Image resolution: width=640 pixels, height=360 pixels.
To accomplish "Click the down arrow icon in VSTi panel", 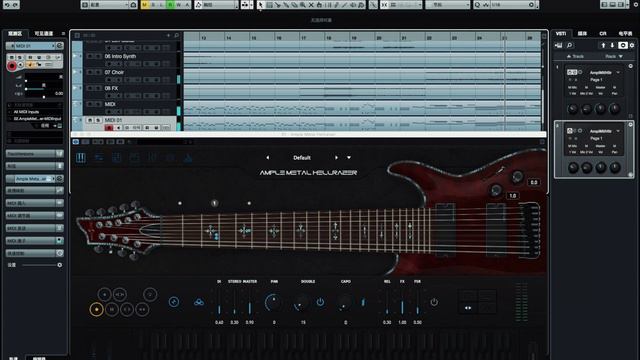I will [612, 45].
